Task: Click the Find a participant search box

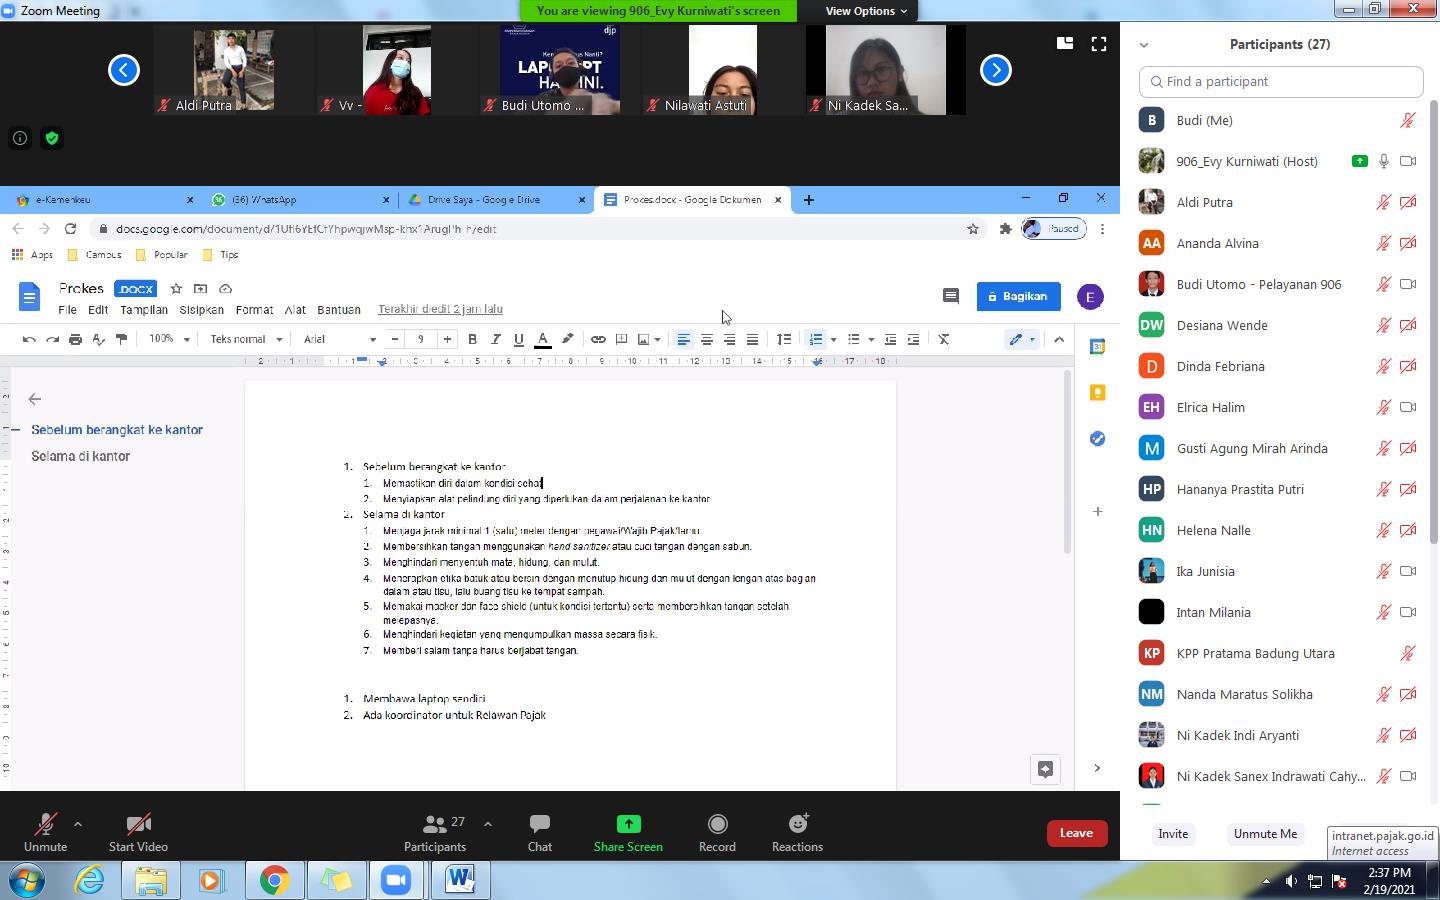Action: coord(1281,82)
